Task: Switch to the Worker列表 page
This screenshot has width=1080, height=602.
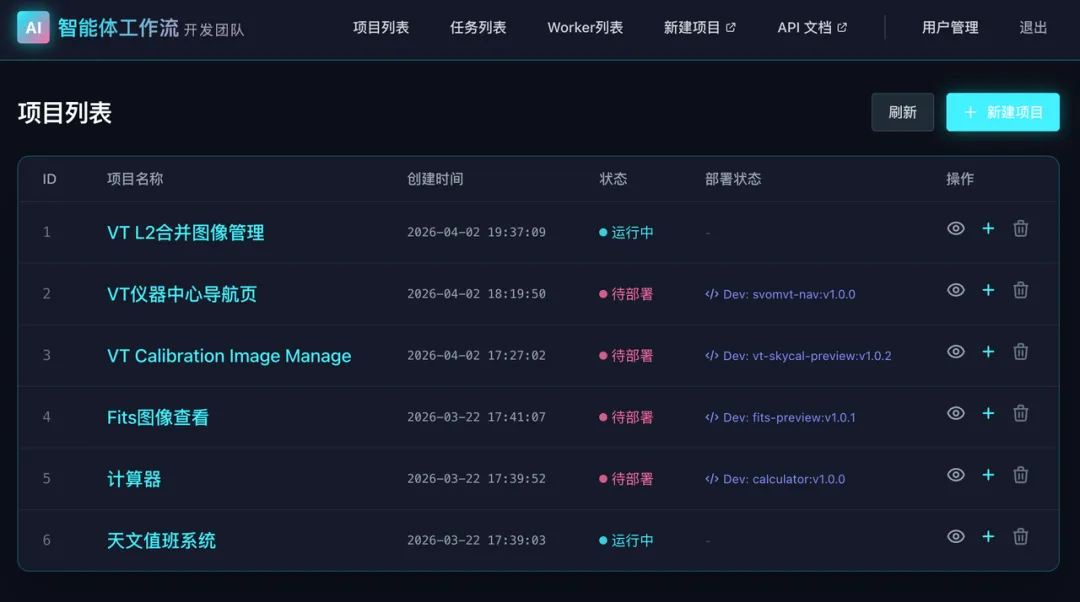Action: point(585,28)
